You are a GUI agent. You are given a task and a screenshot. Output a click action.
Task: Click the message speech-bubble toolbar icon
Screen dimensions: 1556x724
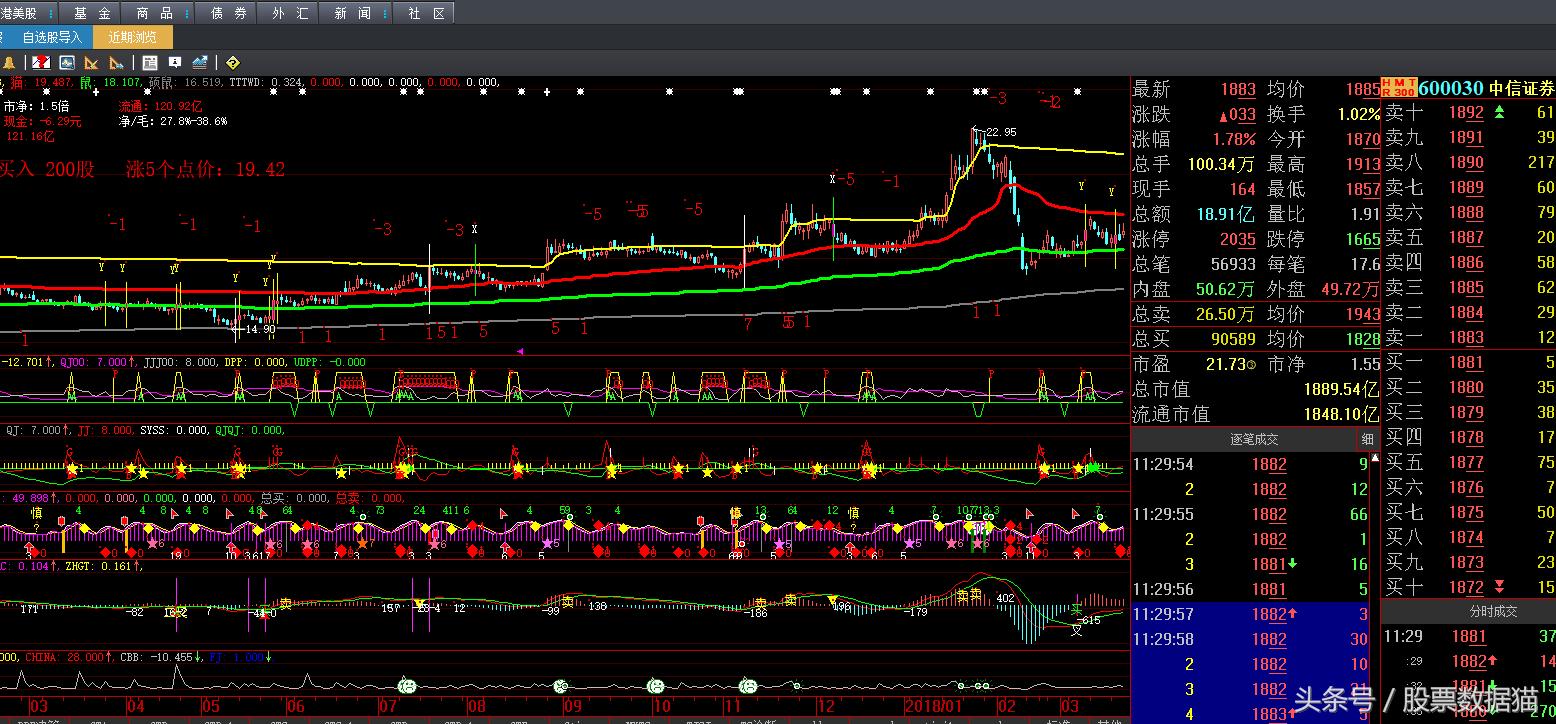click(175, 63)
